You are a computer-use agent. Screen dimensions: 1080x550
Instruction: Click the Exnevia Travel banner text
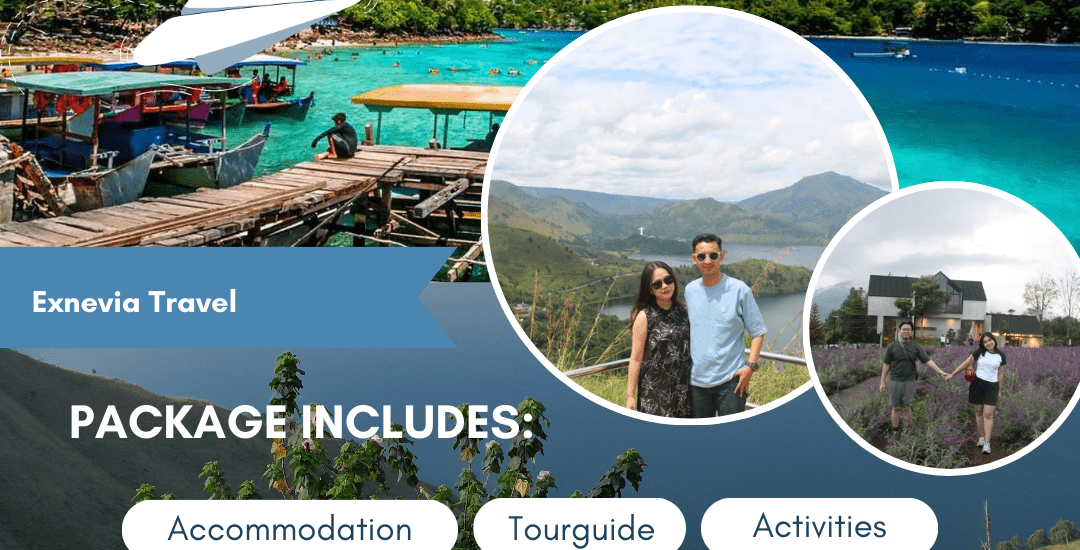coord(134,302)
